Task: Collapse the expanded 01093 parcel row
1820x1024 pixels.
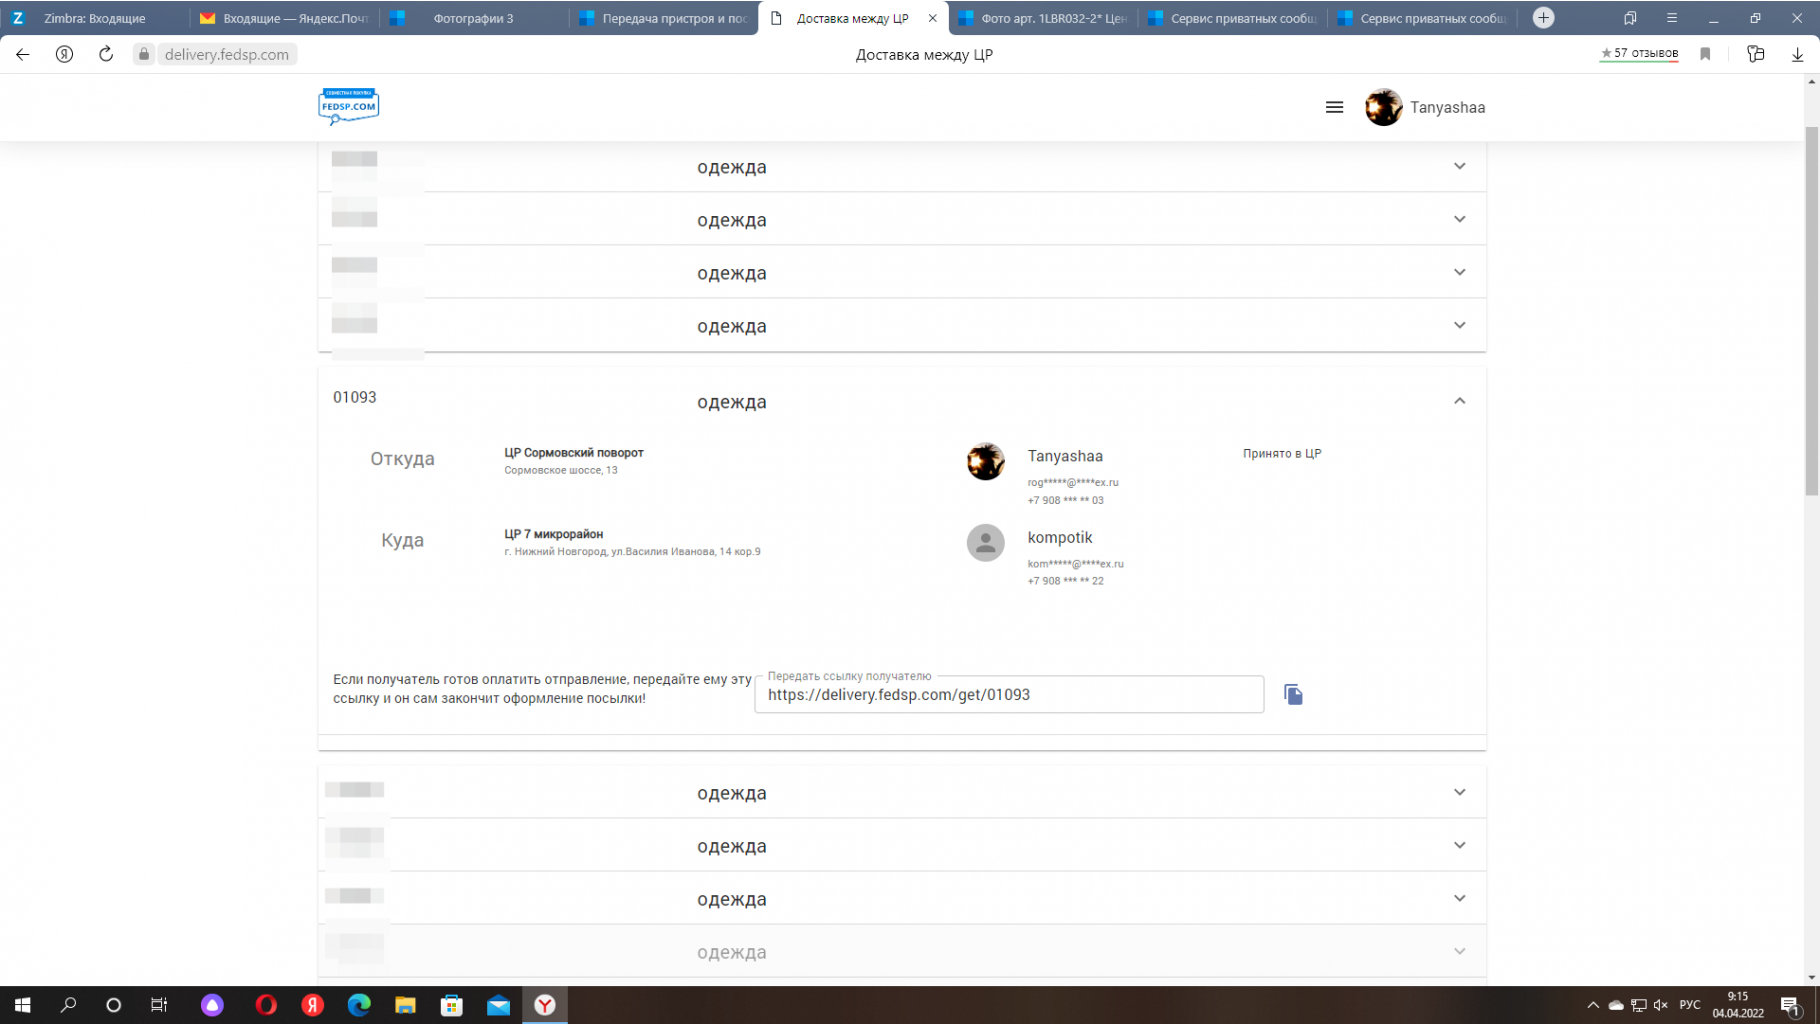Action: click(x=1459, y=401)
